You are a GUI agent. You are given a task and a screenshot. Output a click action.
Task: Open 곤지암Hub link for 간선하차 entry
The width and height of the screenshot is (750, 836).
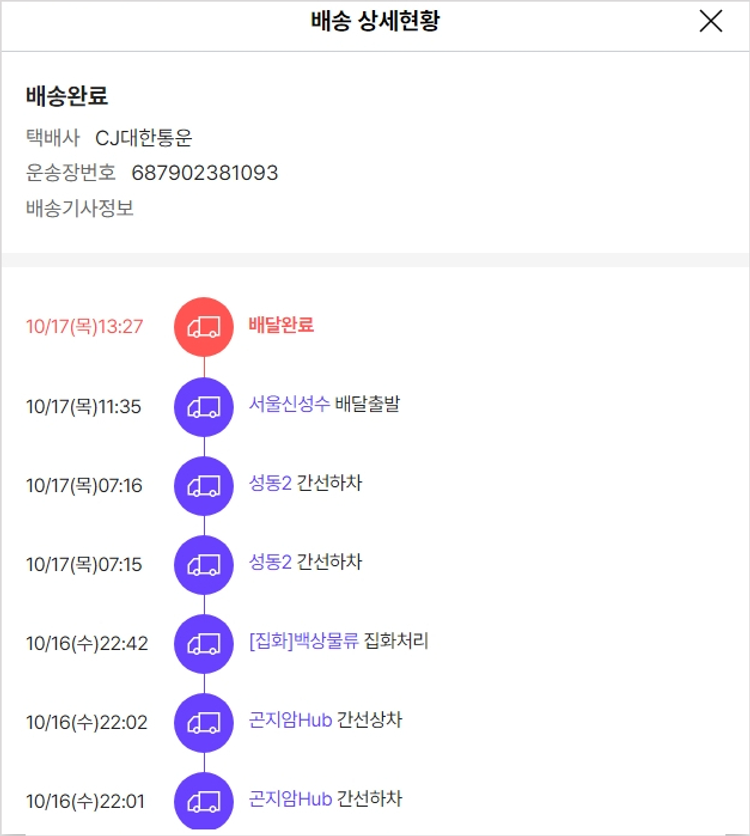point(290,799)
